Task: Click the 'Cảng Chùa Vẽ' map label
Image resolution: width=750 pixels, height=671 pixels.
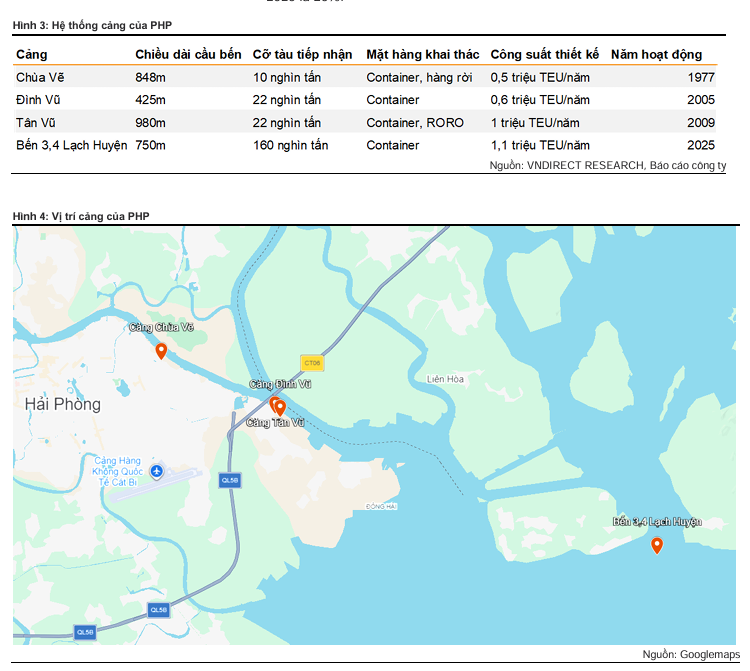Action: pyautogui.click(x=161, y=327)
